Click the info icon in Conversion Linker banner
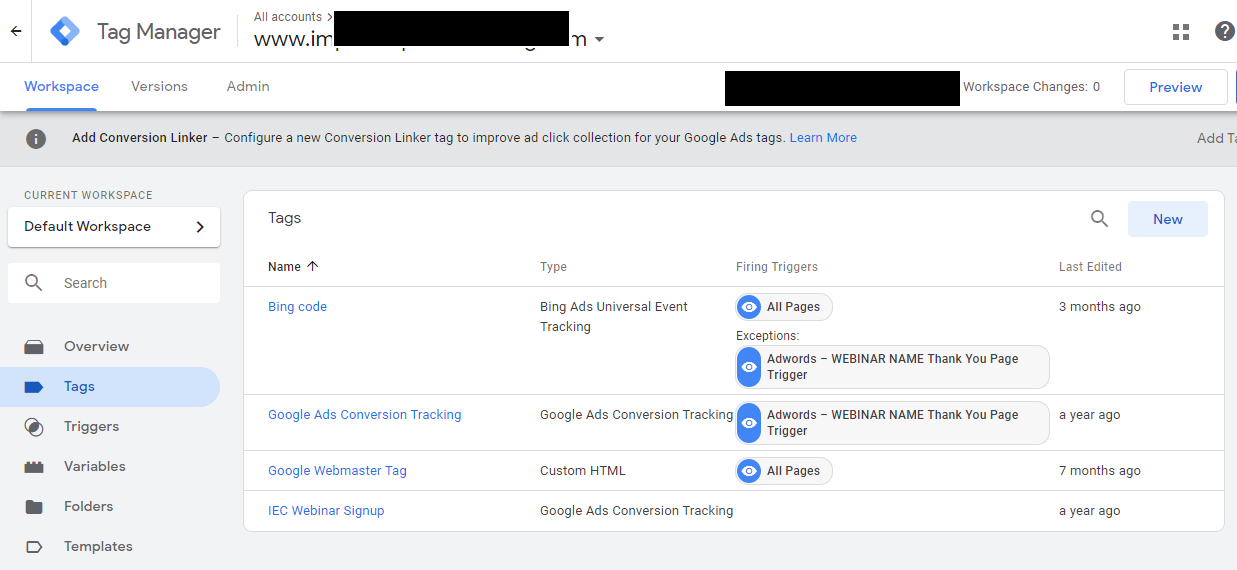Screen dimensions: 1237x570 tap(36, 138)
